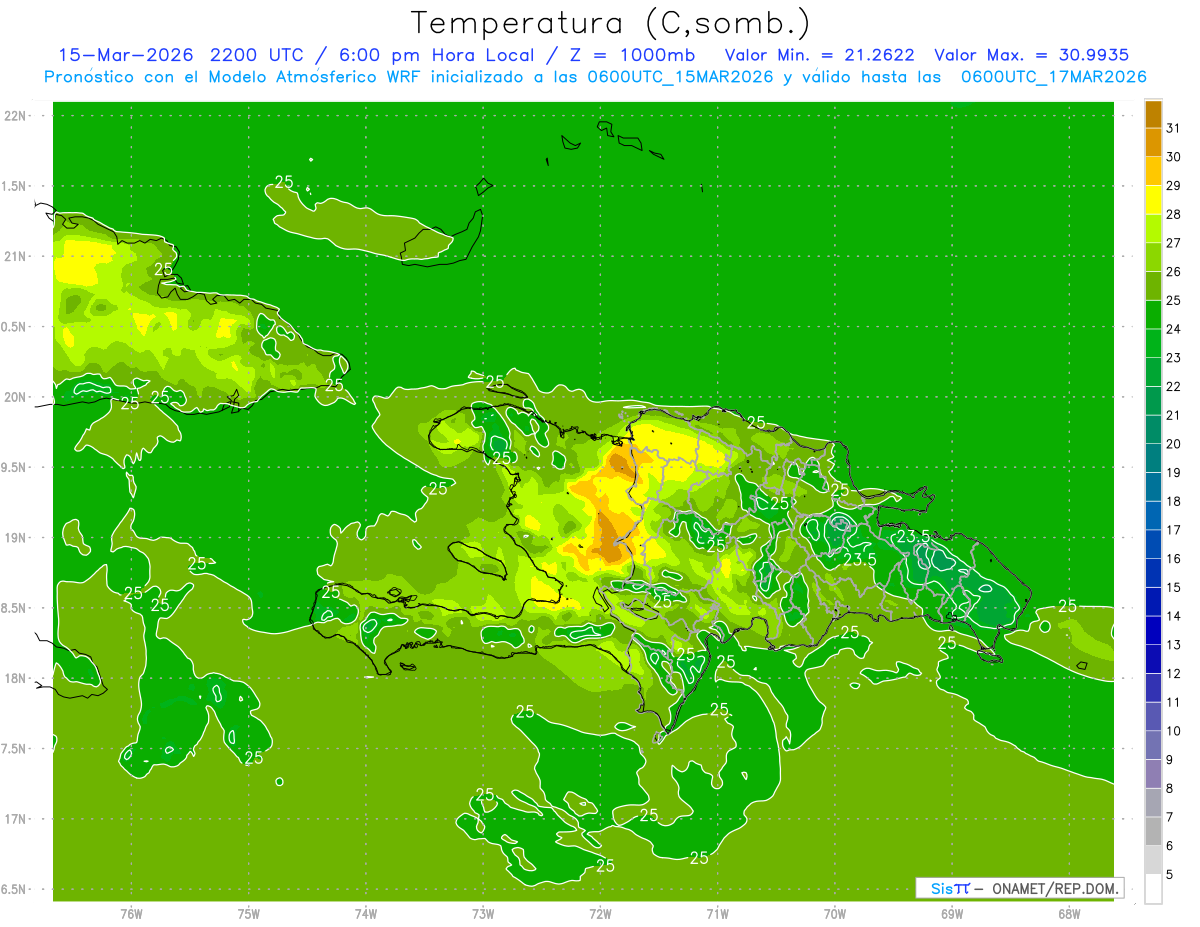Screen dimensions: 1200x927
Task: Click the '76W' longitude axis label
Action: 131,914
